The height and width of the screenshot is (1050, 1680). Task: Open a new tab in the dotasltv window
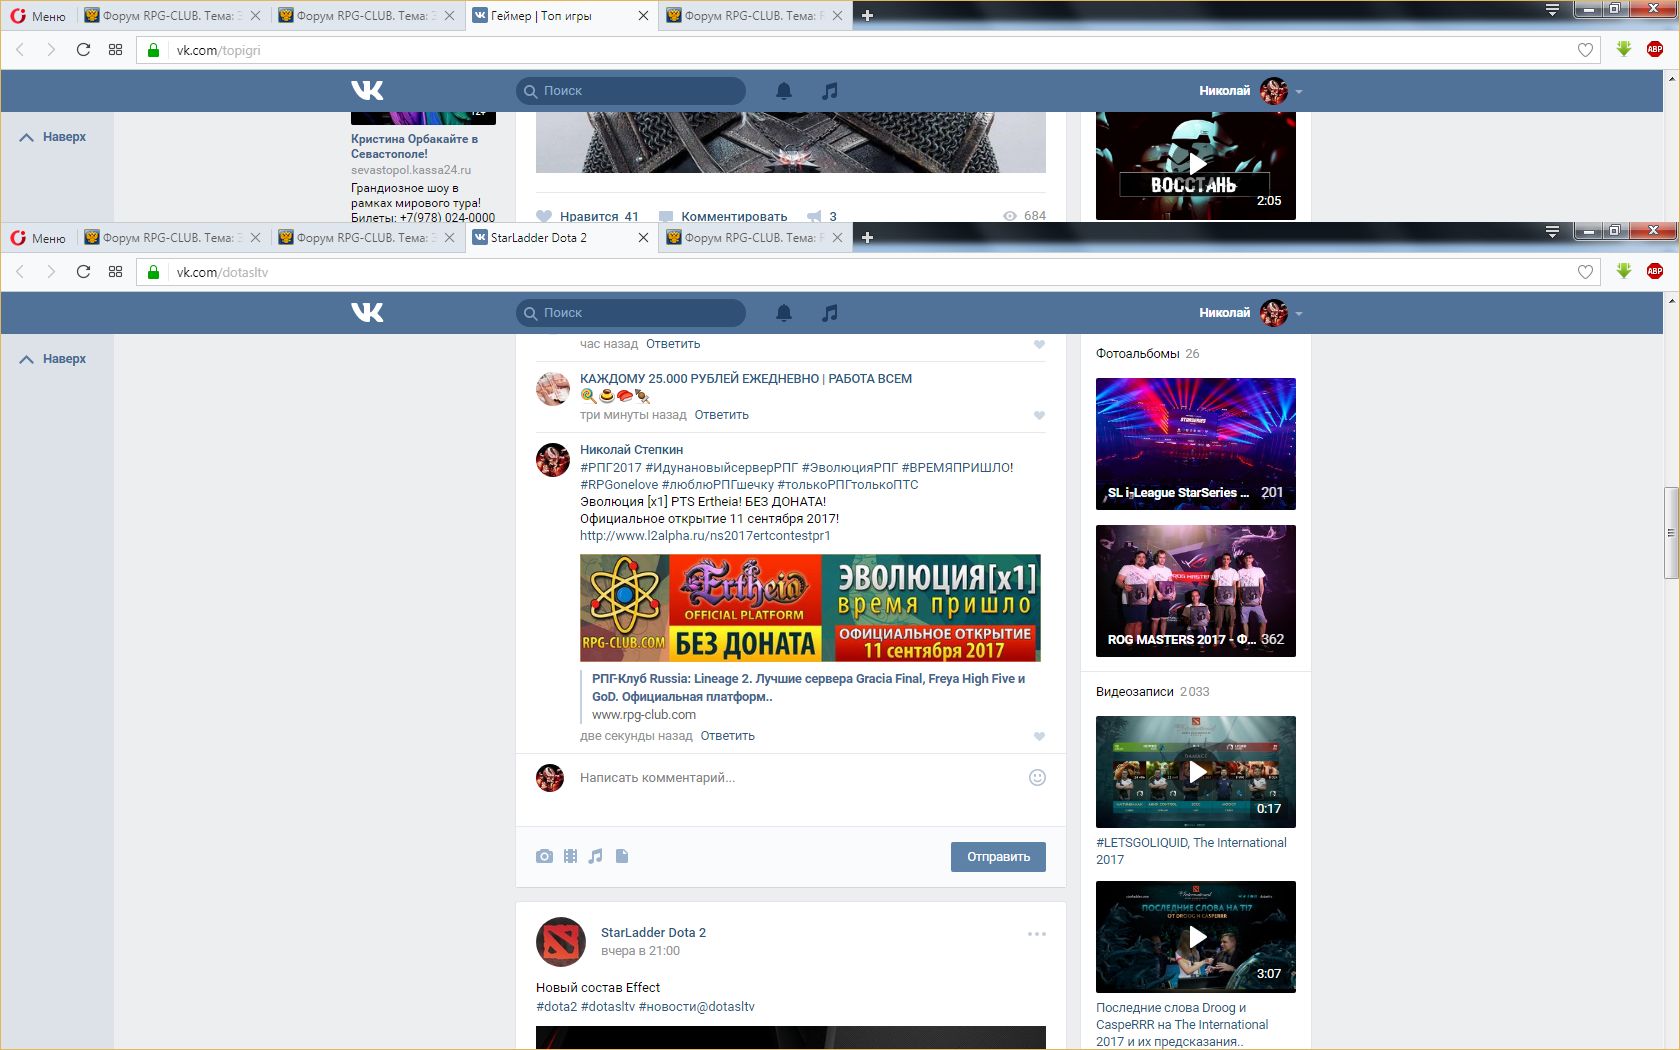pos(867,237)
